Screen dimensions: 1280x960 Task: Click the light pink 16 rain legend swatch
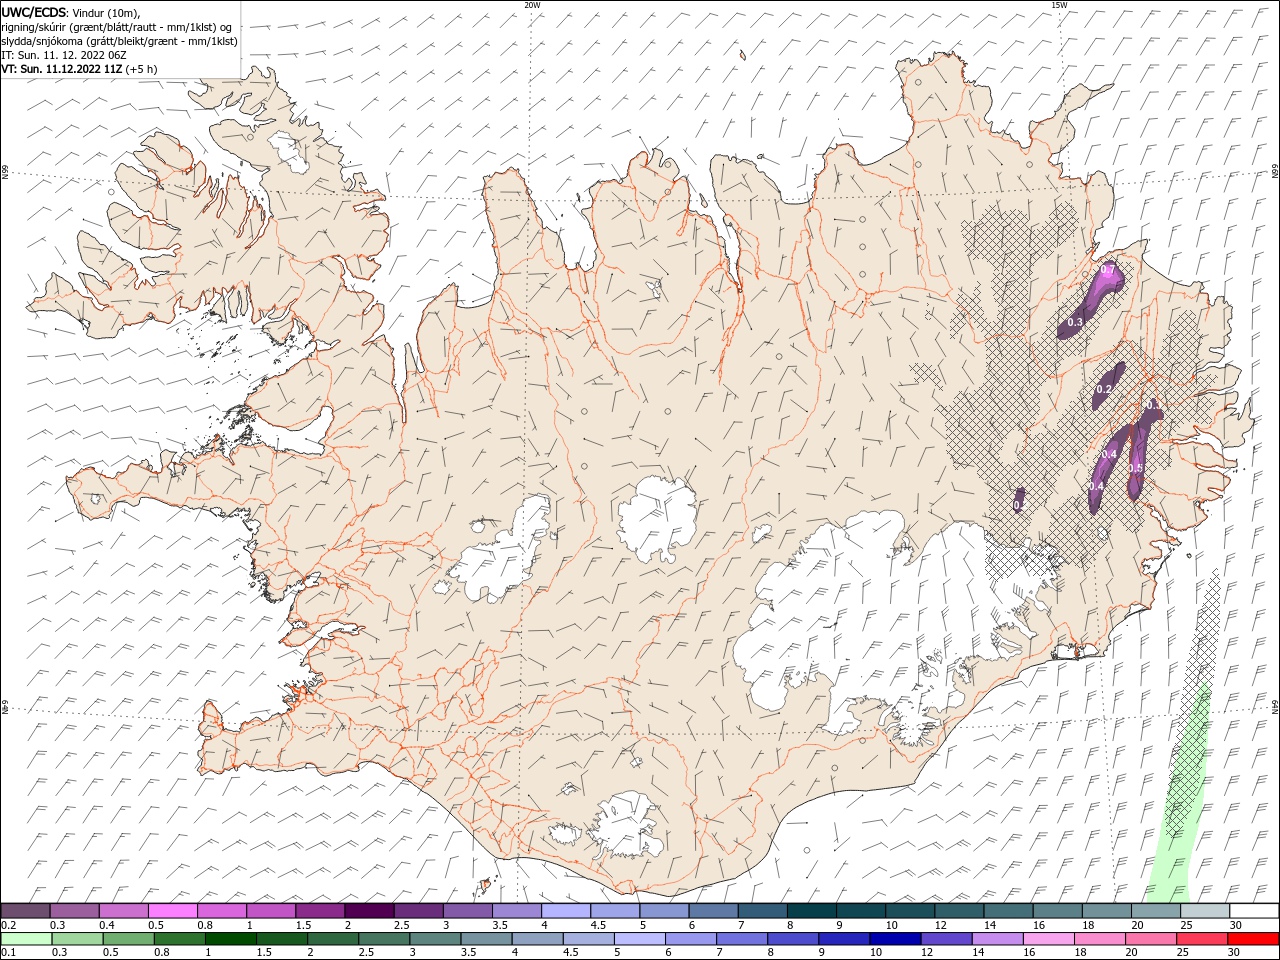(x=1048, y=939)
